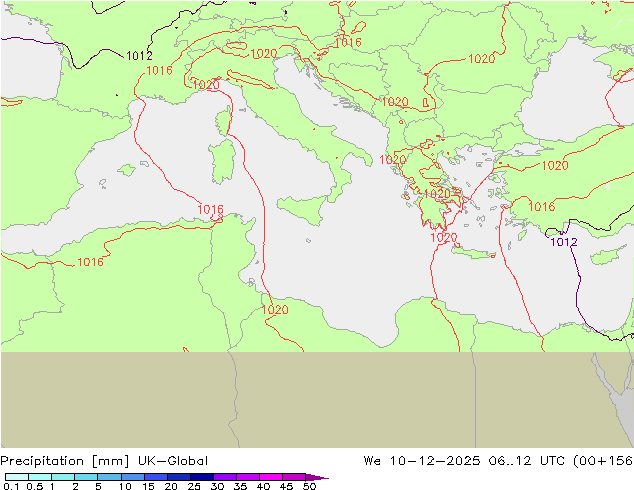Click the 1020 label near the Albanian coast
The height and width of the screenshot is (490, 634).
[x=393, y=160]
